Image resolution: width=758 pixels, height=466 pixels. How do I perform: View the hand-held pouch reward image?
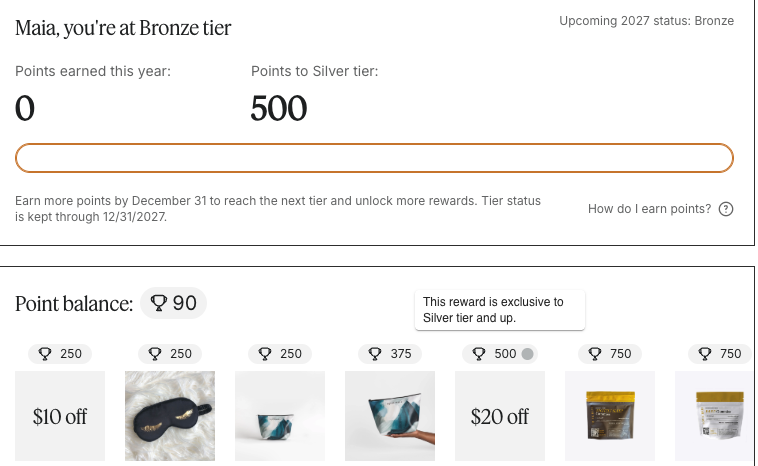(390, 416)
